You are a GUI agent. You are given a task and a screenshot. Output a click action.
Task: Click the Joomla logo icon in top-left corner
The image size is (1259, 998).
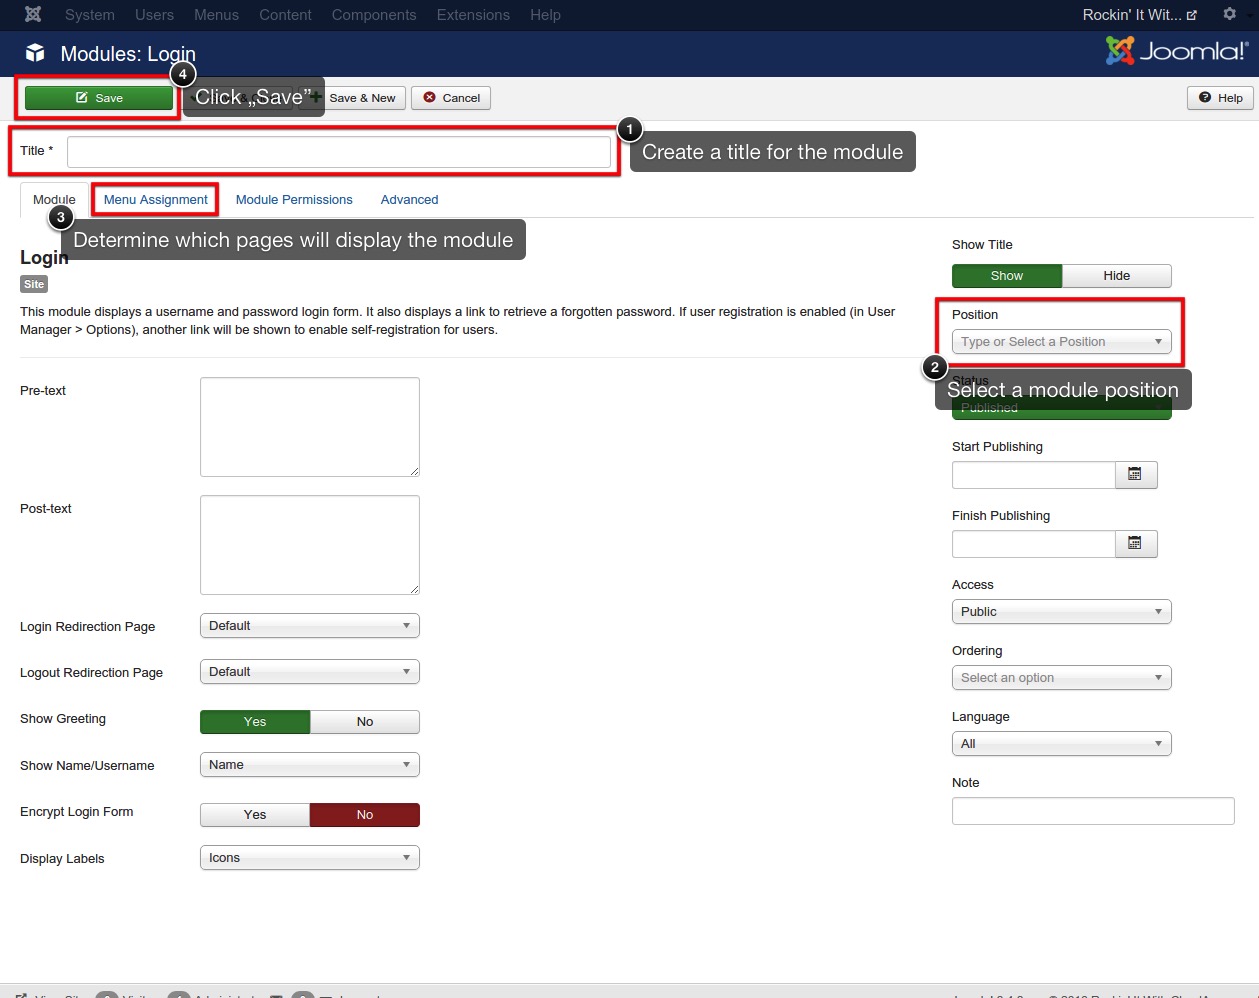pos(33,15)
